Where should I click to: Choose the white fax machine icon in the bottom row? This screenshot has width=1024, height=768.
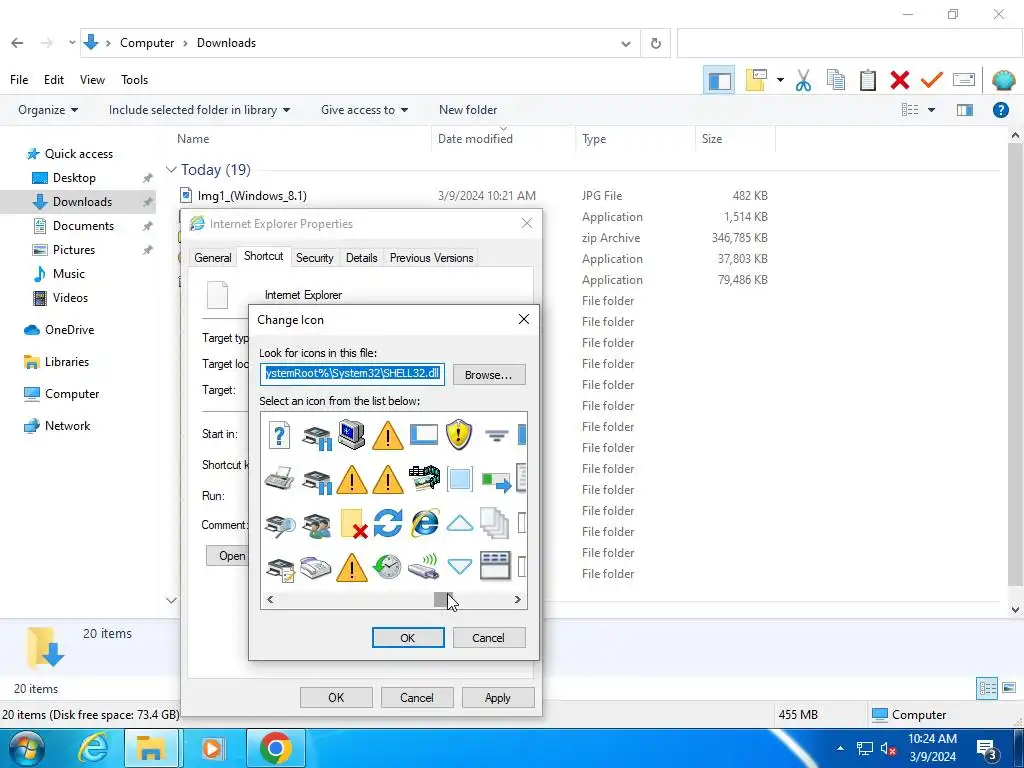316,567
